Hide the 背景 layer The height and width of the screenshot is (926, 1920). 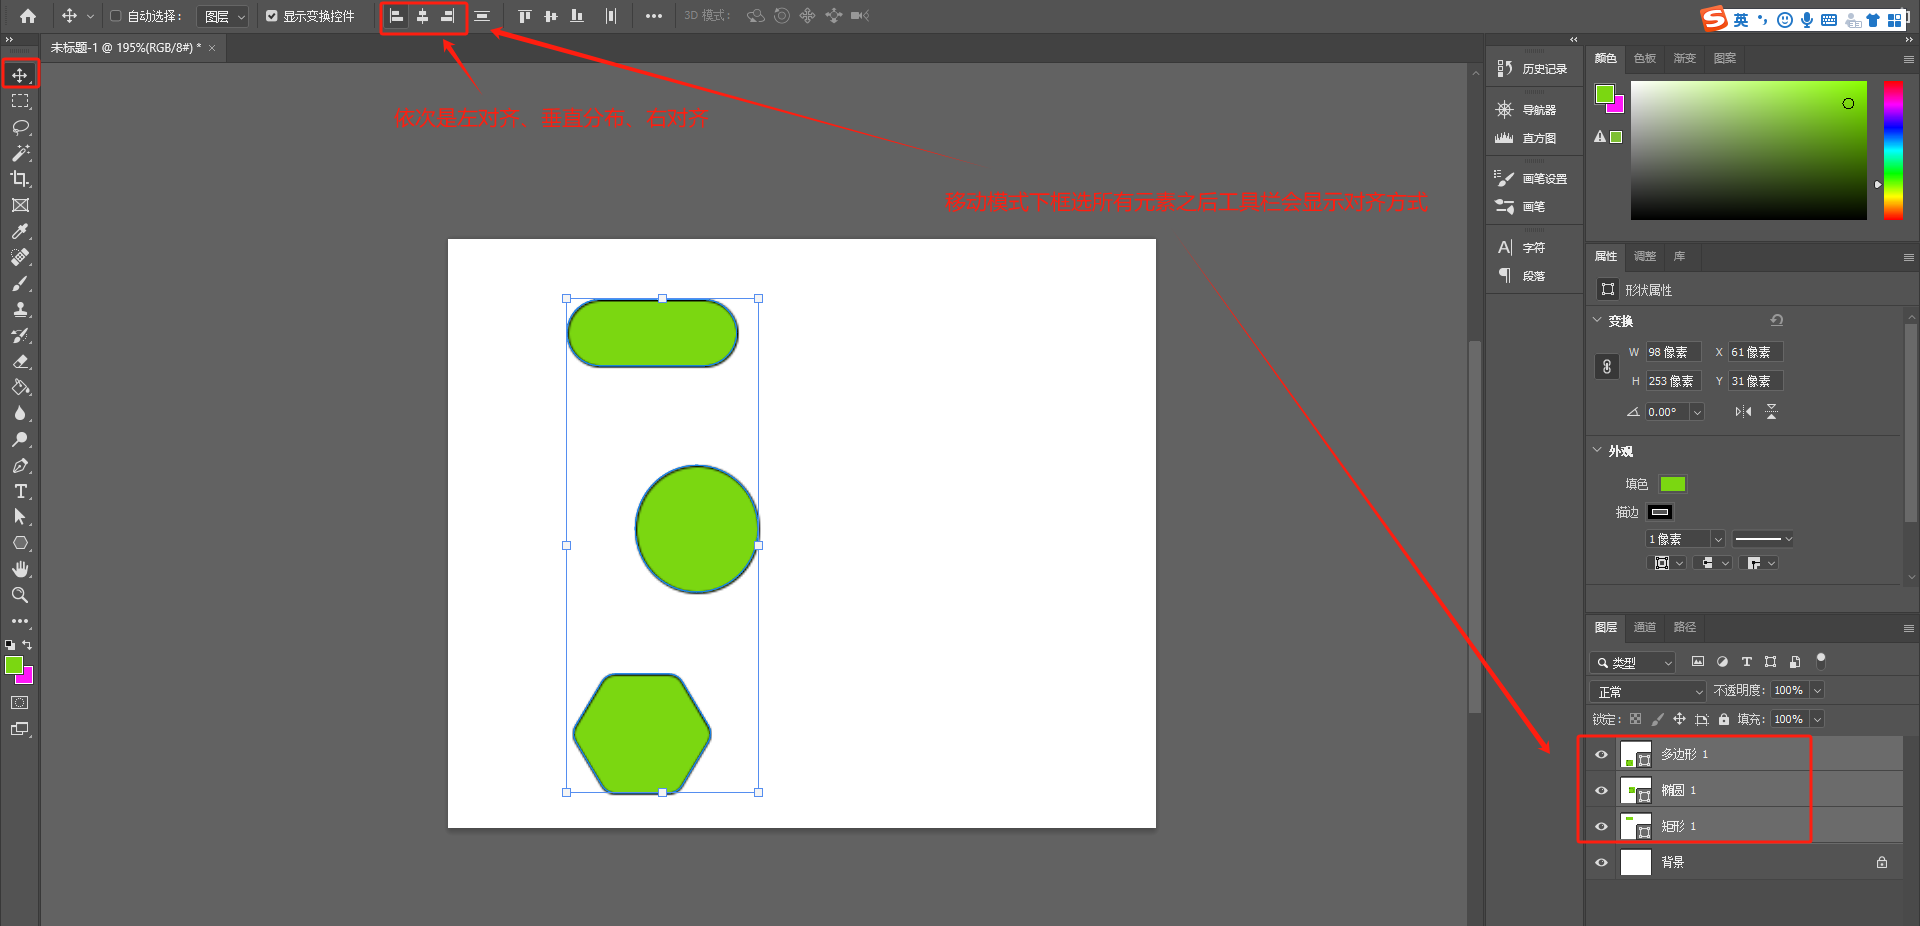1601,863
